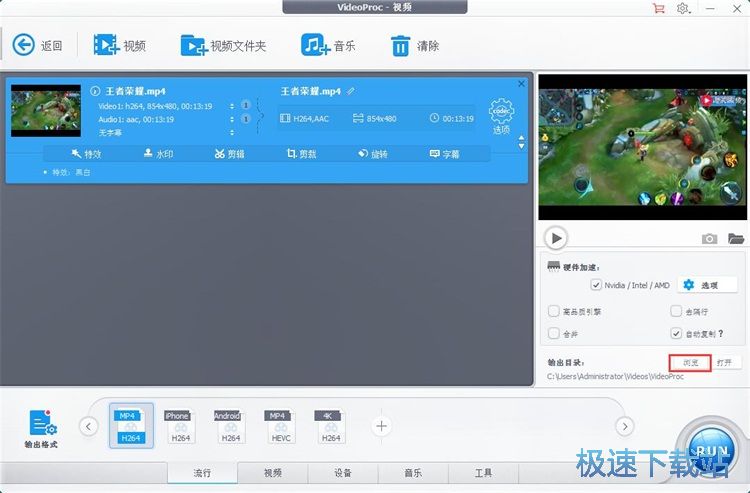Click the 自动复制 help question mark
750x493 pixels.
720,333
